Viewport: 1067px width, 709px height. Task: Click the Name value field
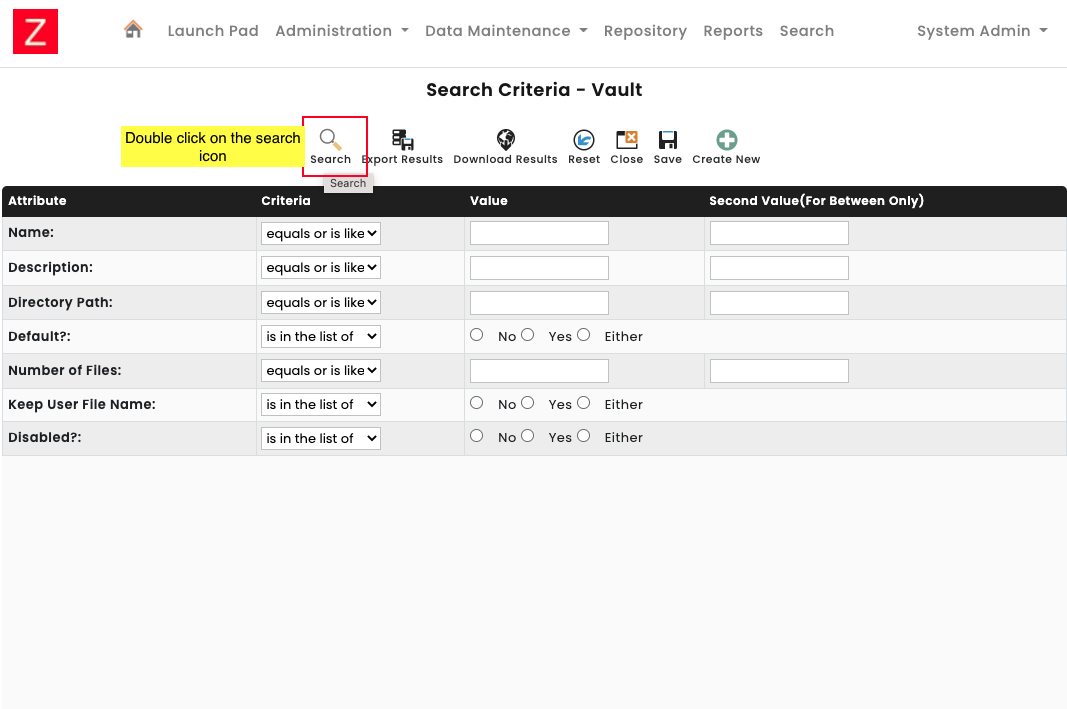tap(539, 233)
